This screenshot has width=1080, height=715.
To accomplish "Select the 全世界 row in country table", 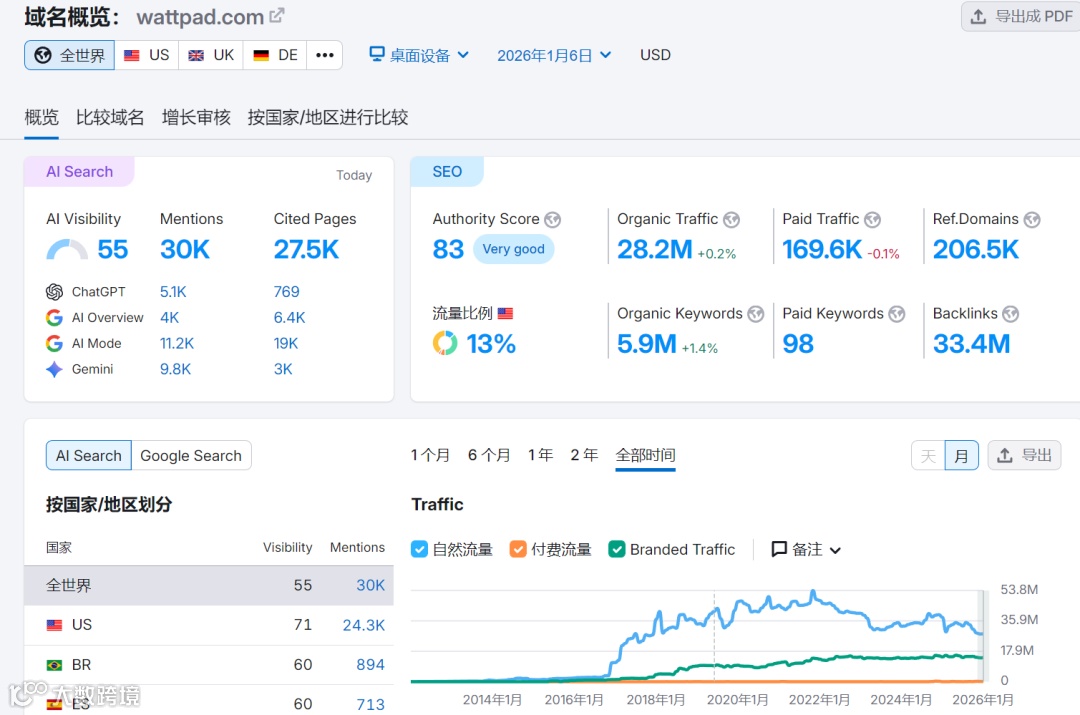I will click(209, 586).
